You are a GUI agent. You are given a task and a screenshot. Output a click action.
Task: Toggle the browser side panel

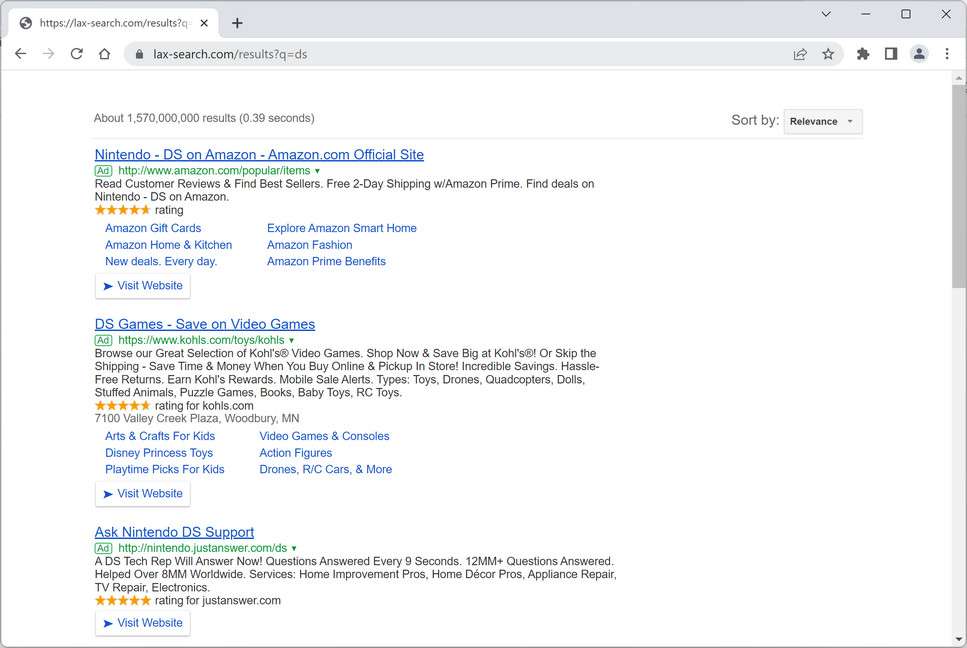[891, 54]
